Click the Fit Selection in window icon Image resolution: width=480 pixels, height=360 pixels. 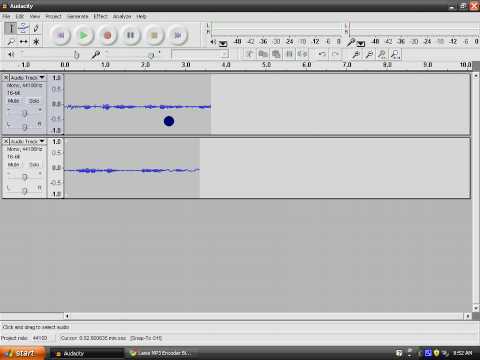[x=382, y=54]
